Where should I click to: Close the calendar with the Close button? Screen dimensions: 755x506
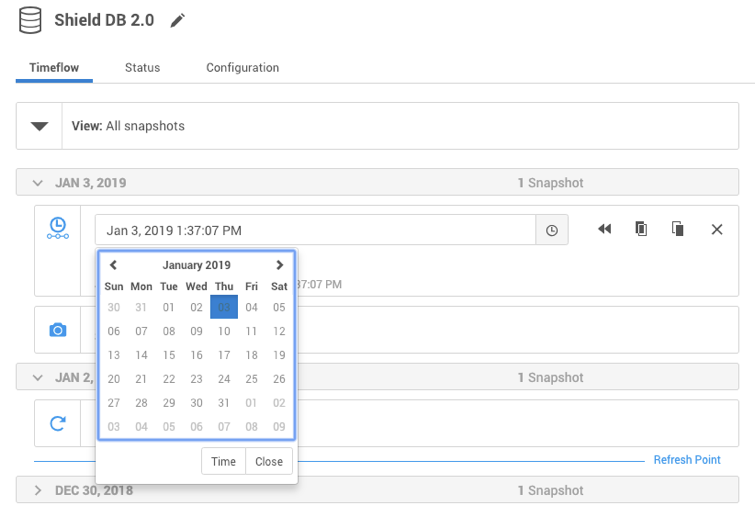pyautogui.click(x=268, y=461)
